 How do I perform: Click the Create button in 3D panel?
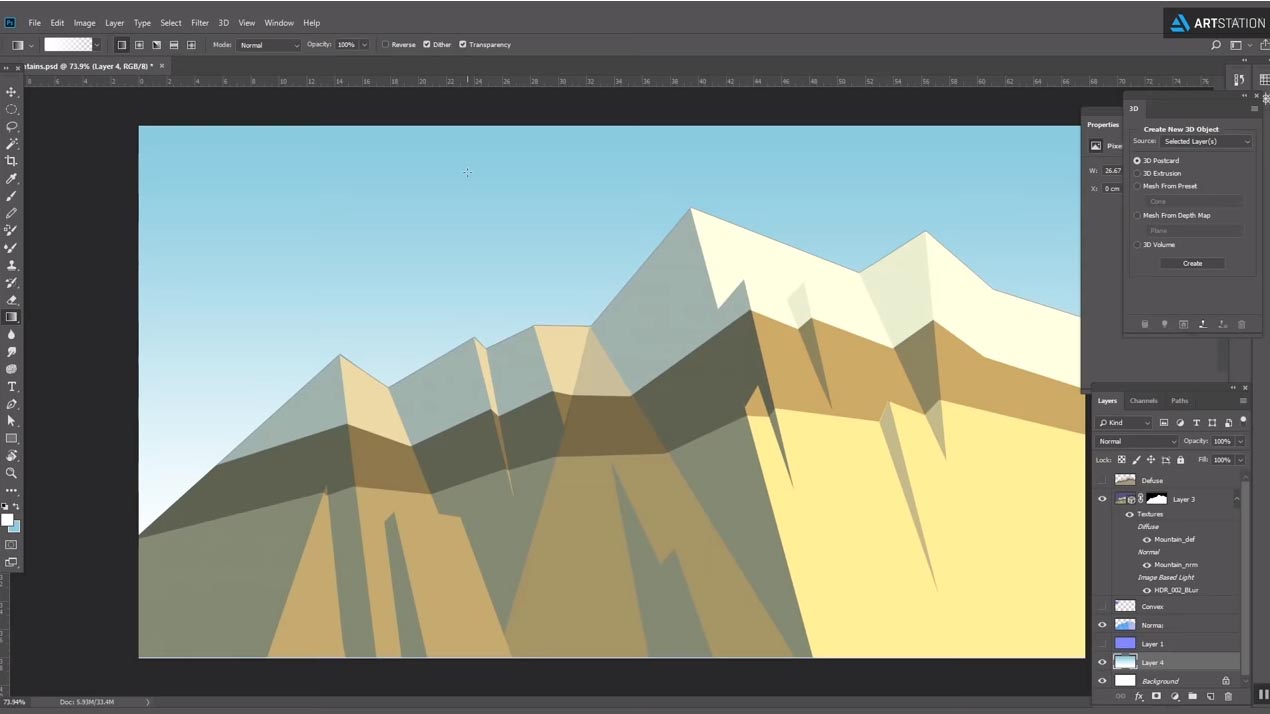point(1192,264)
